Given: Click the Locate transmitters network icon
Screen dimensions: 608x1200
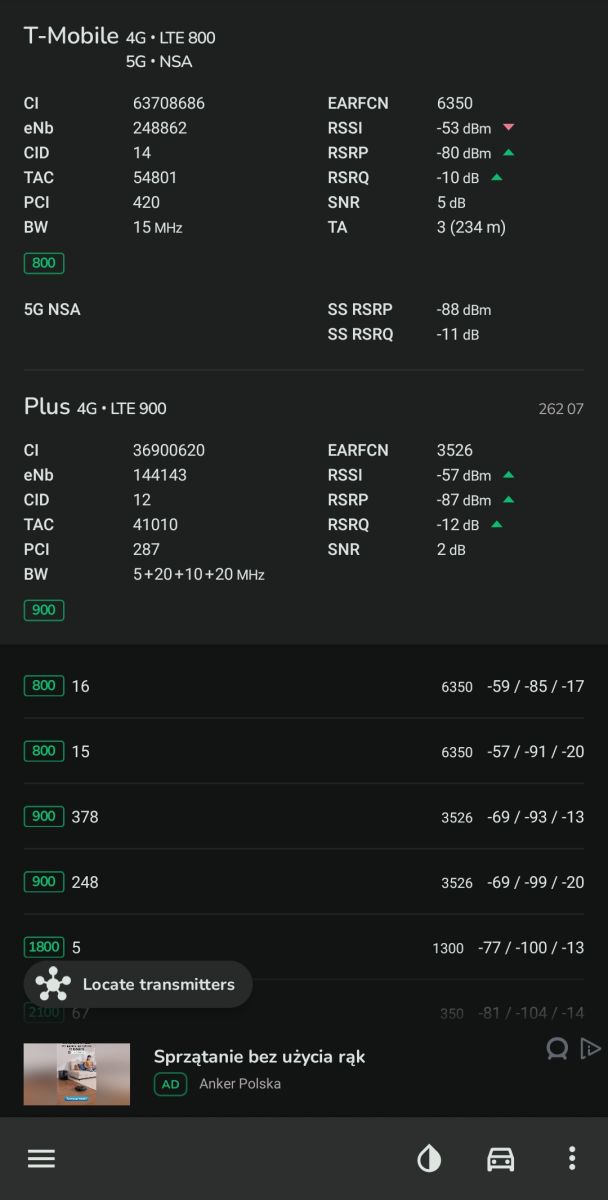Looking at the screenshot, I should point(52,984).
